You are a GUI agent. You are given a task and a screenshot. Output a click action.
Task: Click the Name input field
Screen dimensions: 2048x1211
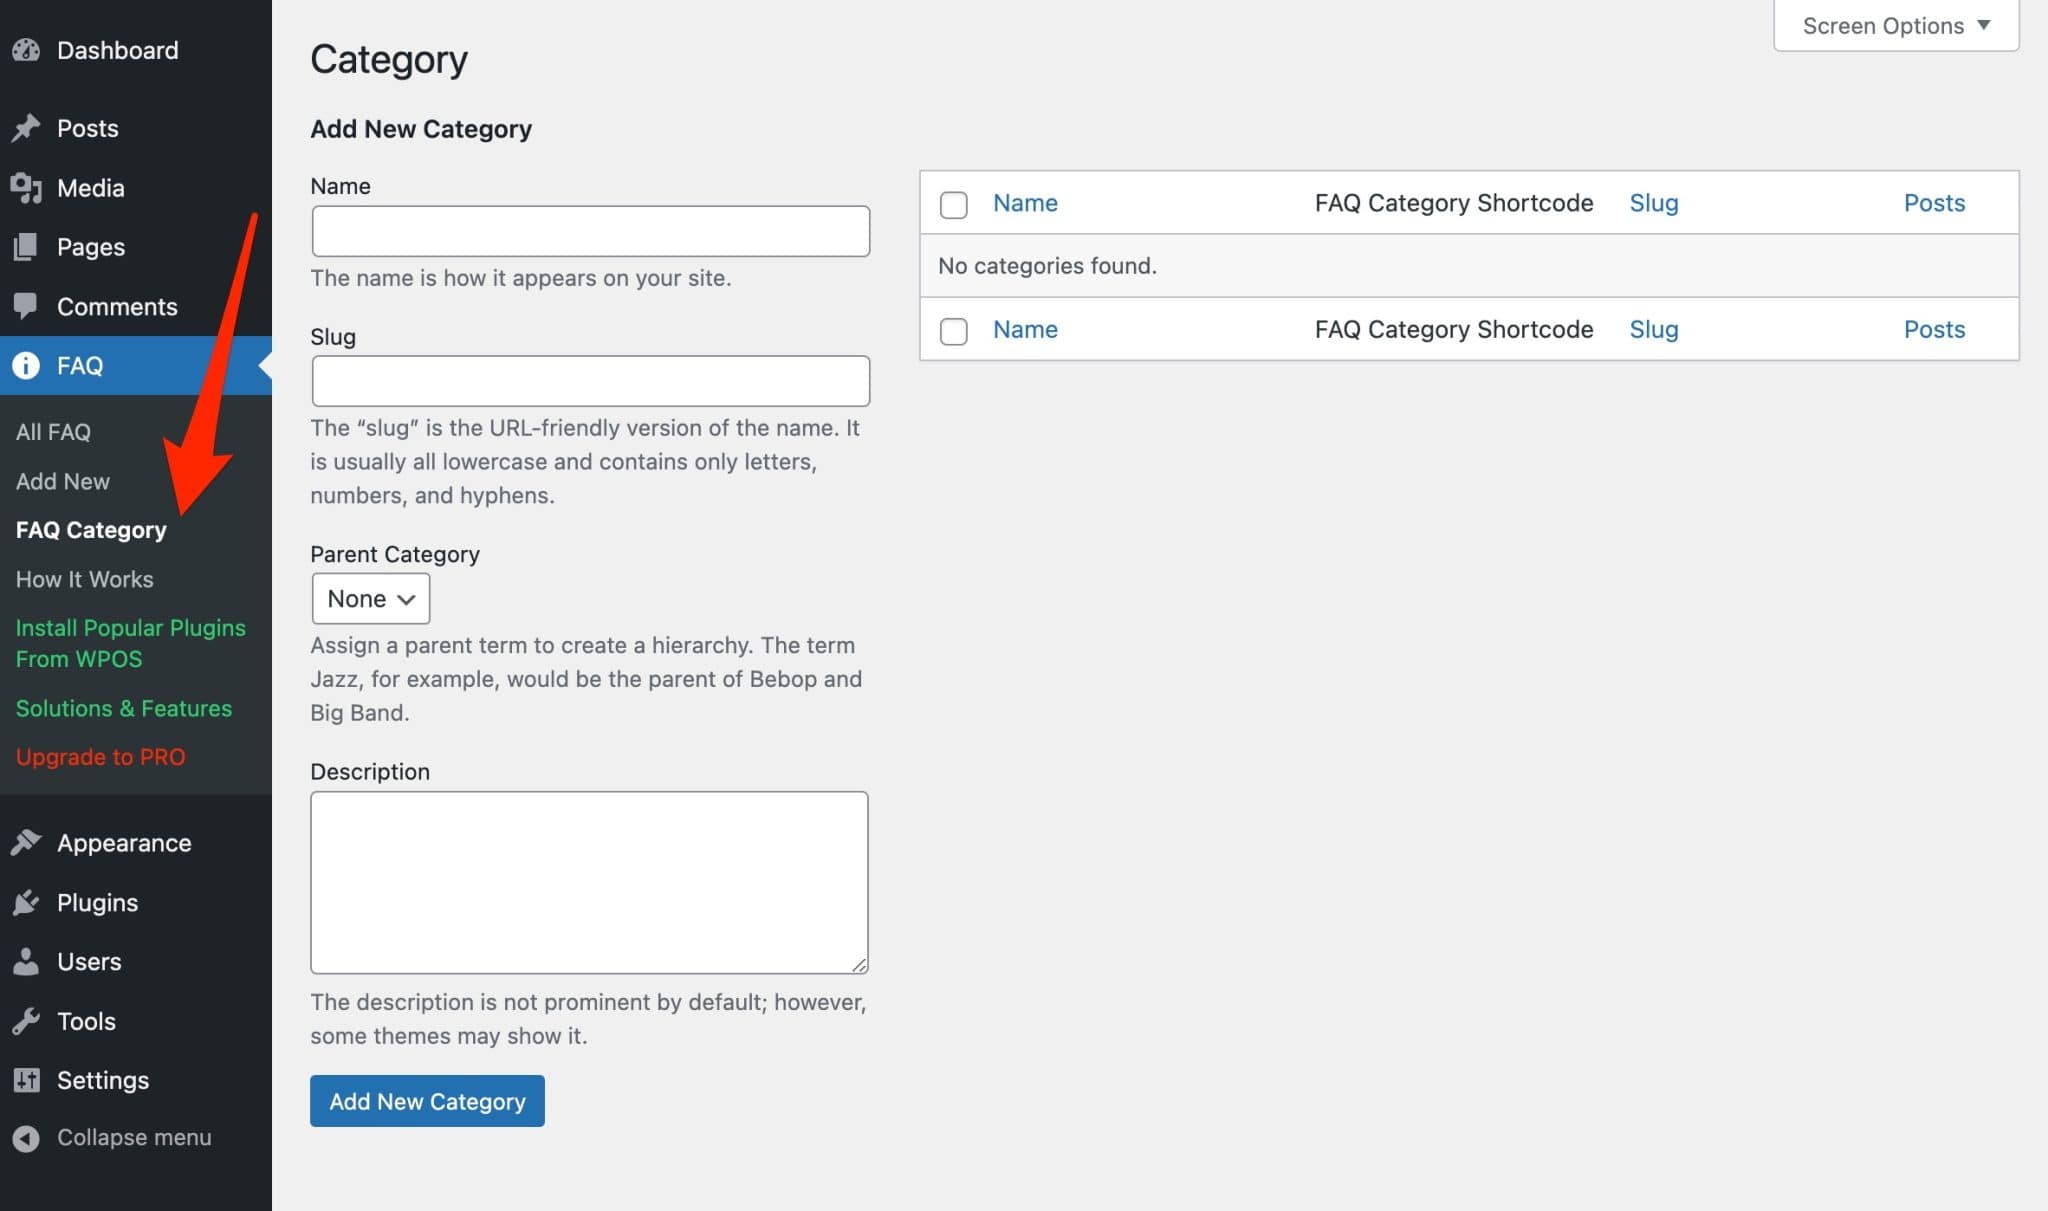point(589,231)
